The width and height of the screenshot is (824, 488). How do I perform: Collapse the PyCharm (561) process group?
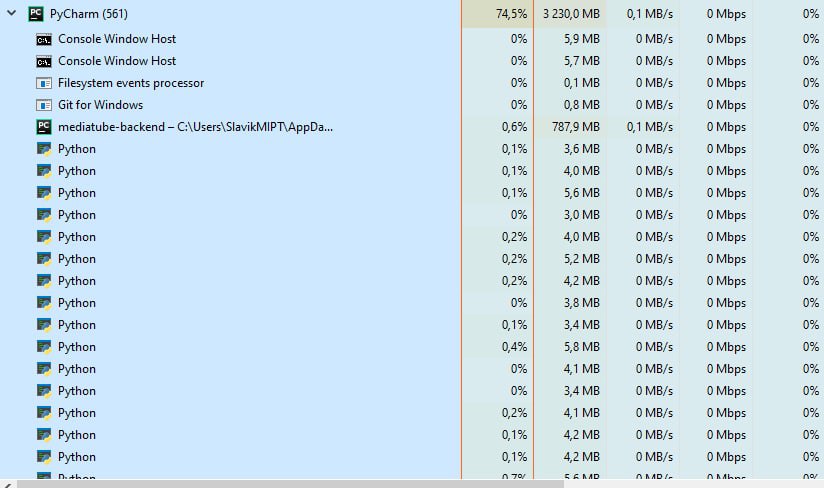tap(11, 13)
